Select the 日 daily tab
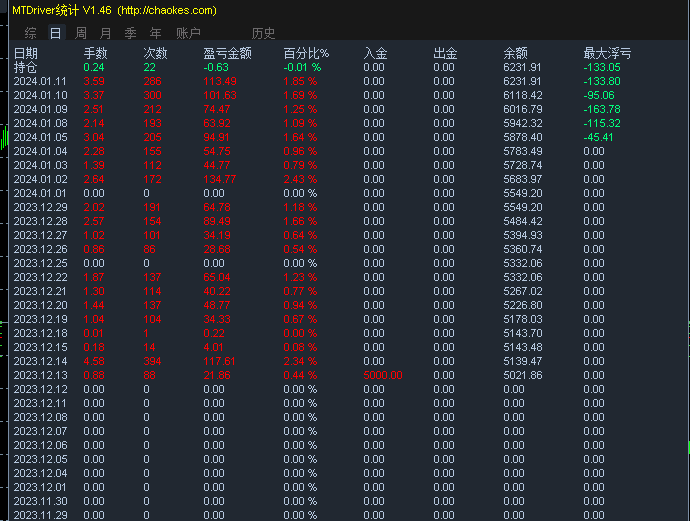This screenshot has width=690, height=521. tap(56, 33)
